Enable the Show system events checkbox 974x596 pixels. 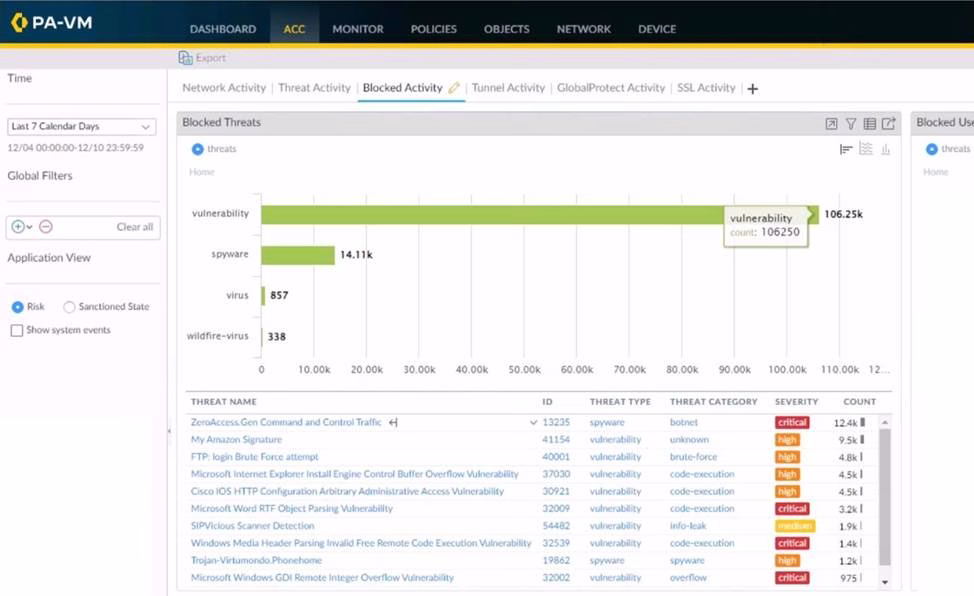coord(16,330)
